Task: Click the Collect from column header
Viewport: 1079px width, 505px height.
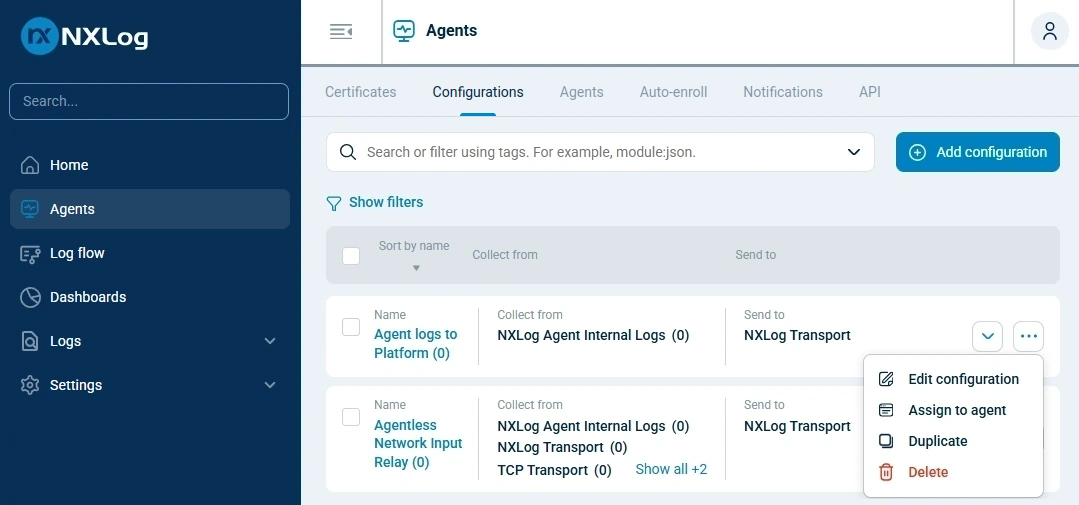Action: coord(504,255)
